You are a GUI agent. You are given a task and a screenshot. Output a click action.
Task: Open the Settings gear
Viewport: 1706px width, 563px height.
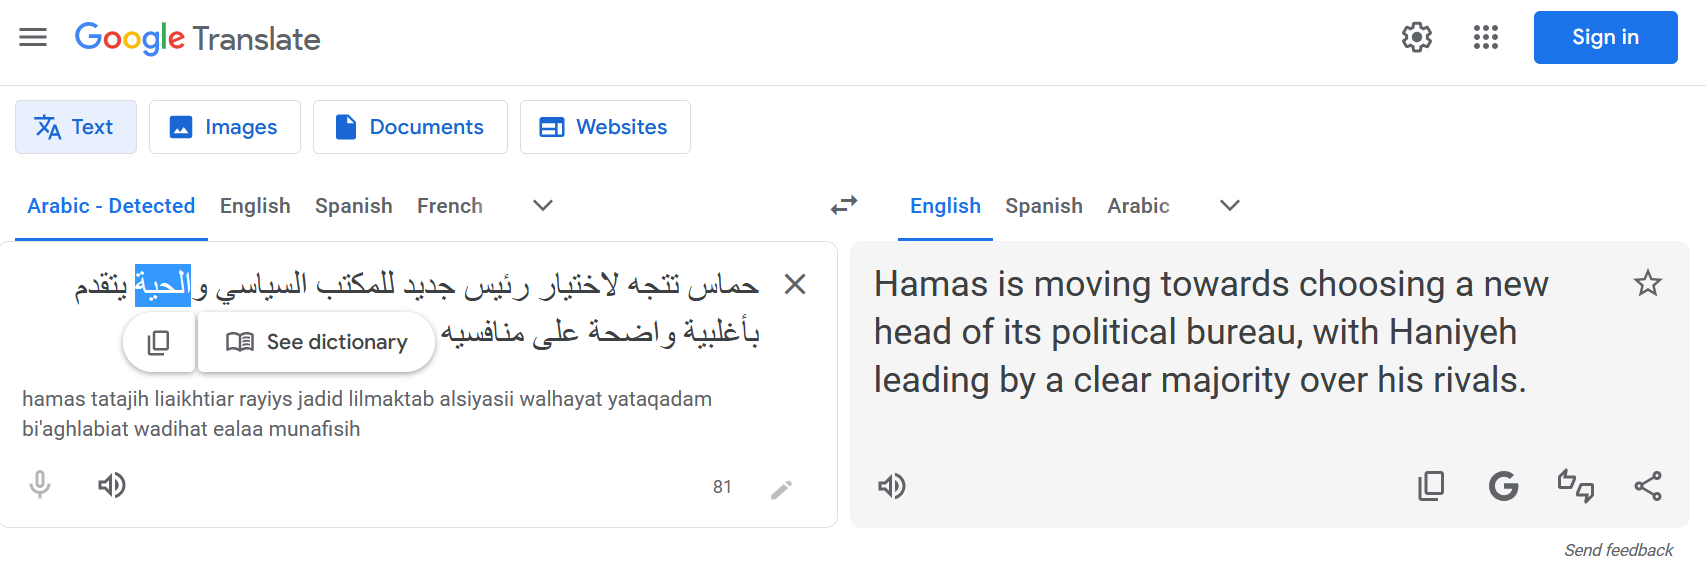[1416, 38]
